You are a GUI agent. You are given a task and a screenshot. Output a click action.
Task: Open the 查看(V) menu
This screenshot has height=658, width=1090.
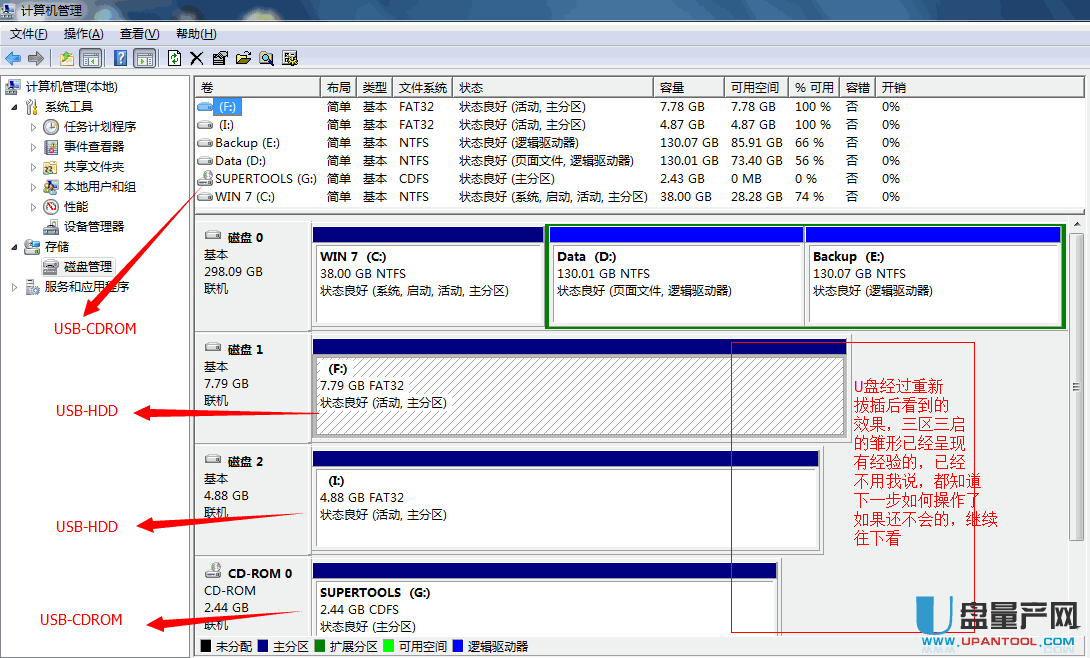(x=139, y=34)
